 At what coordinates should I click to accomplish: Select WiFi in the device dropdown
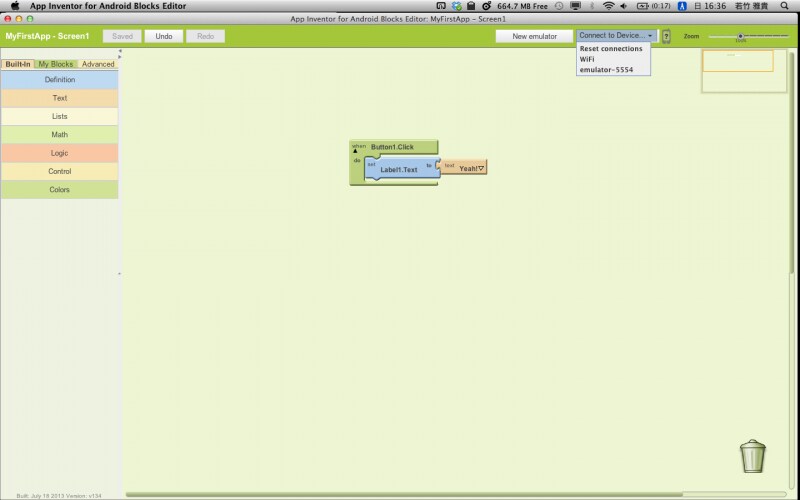coord(587,59)
